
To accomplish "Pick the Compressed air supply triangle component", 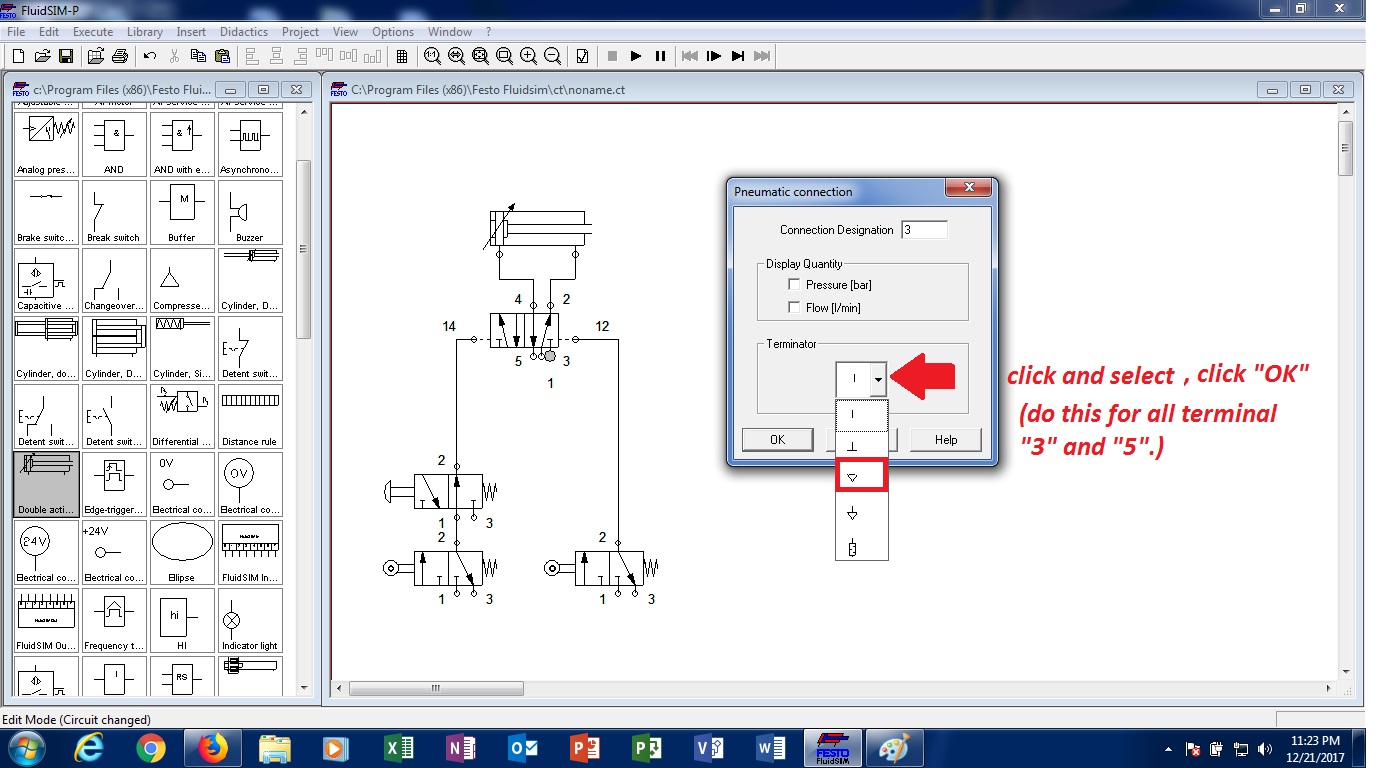I will pyautogui.click(x=182, y=280).
